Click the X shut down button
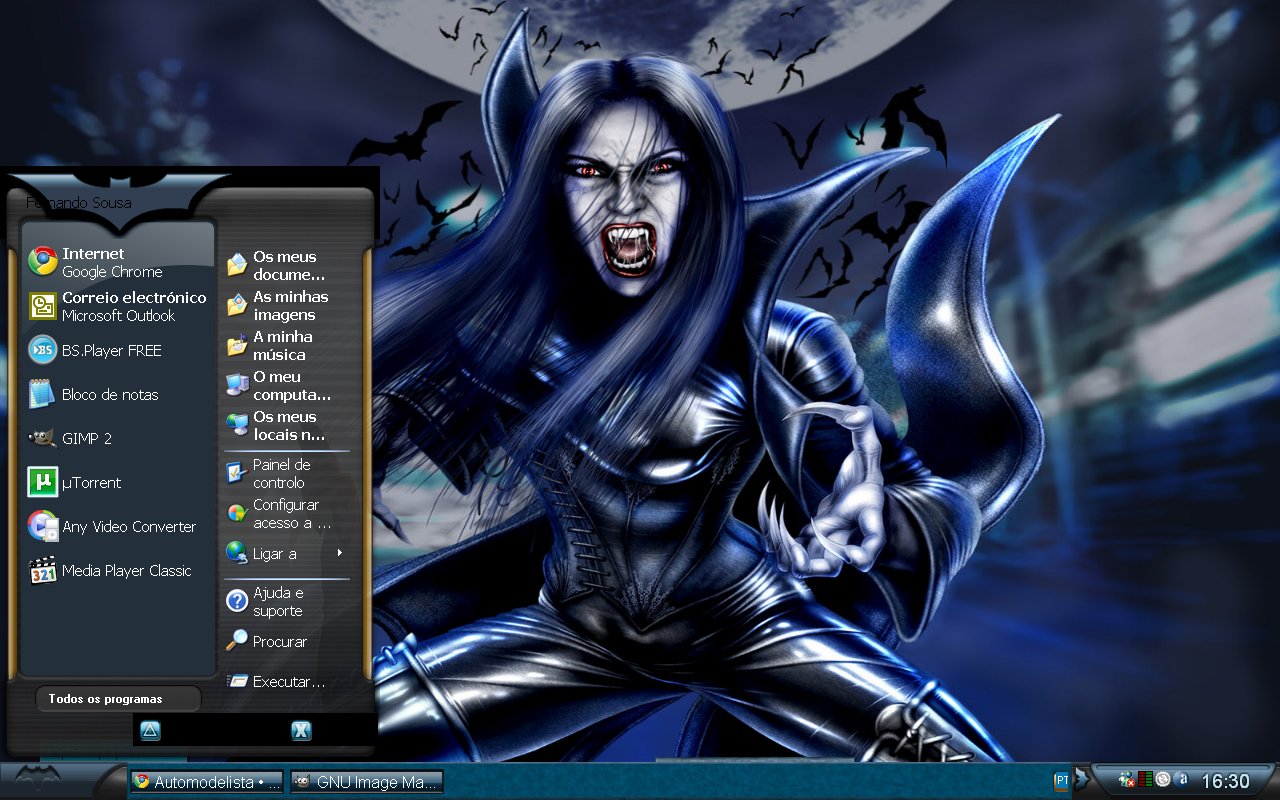Viewport: 1280px width, 800px height. [301, 731]
